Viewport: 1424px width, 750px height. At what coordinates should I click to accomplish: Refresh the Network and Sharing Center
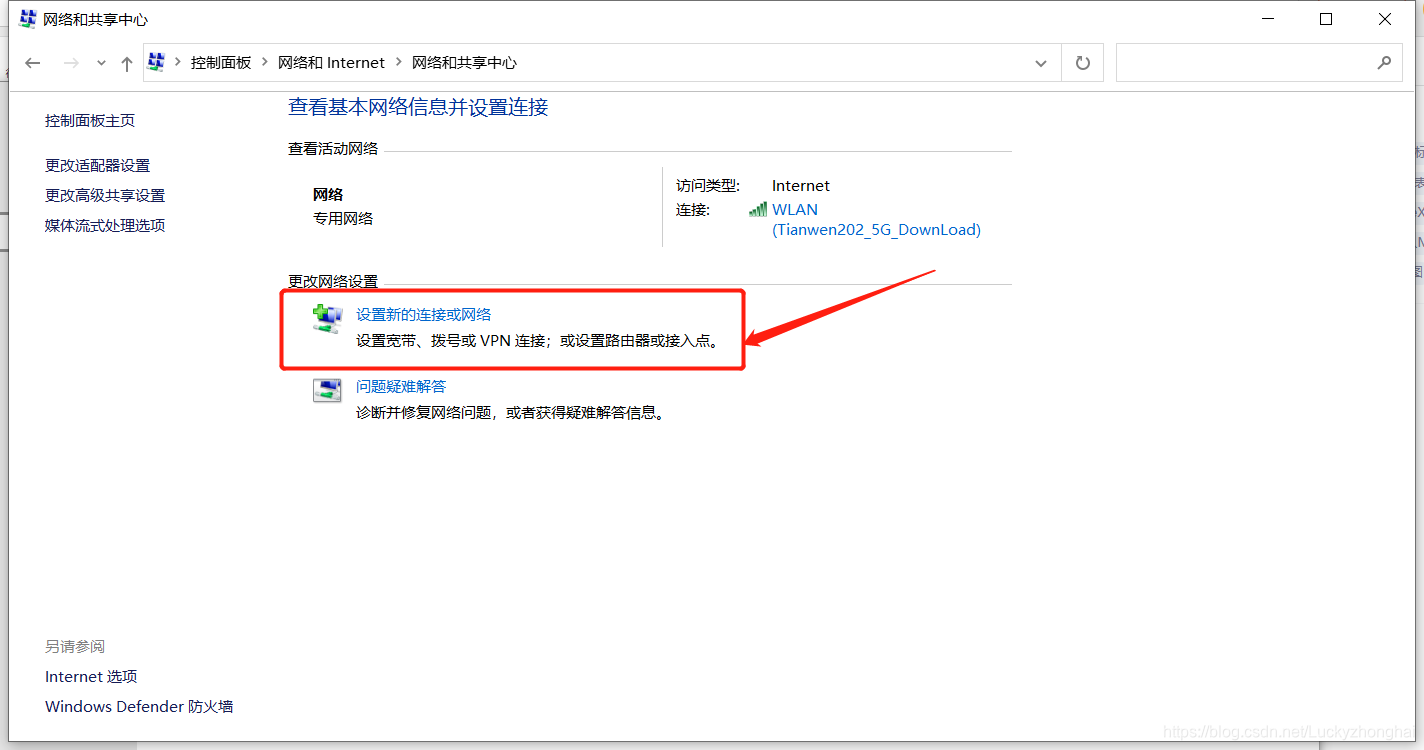[x=1082, y=63]
